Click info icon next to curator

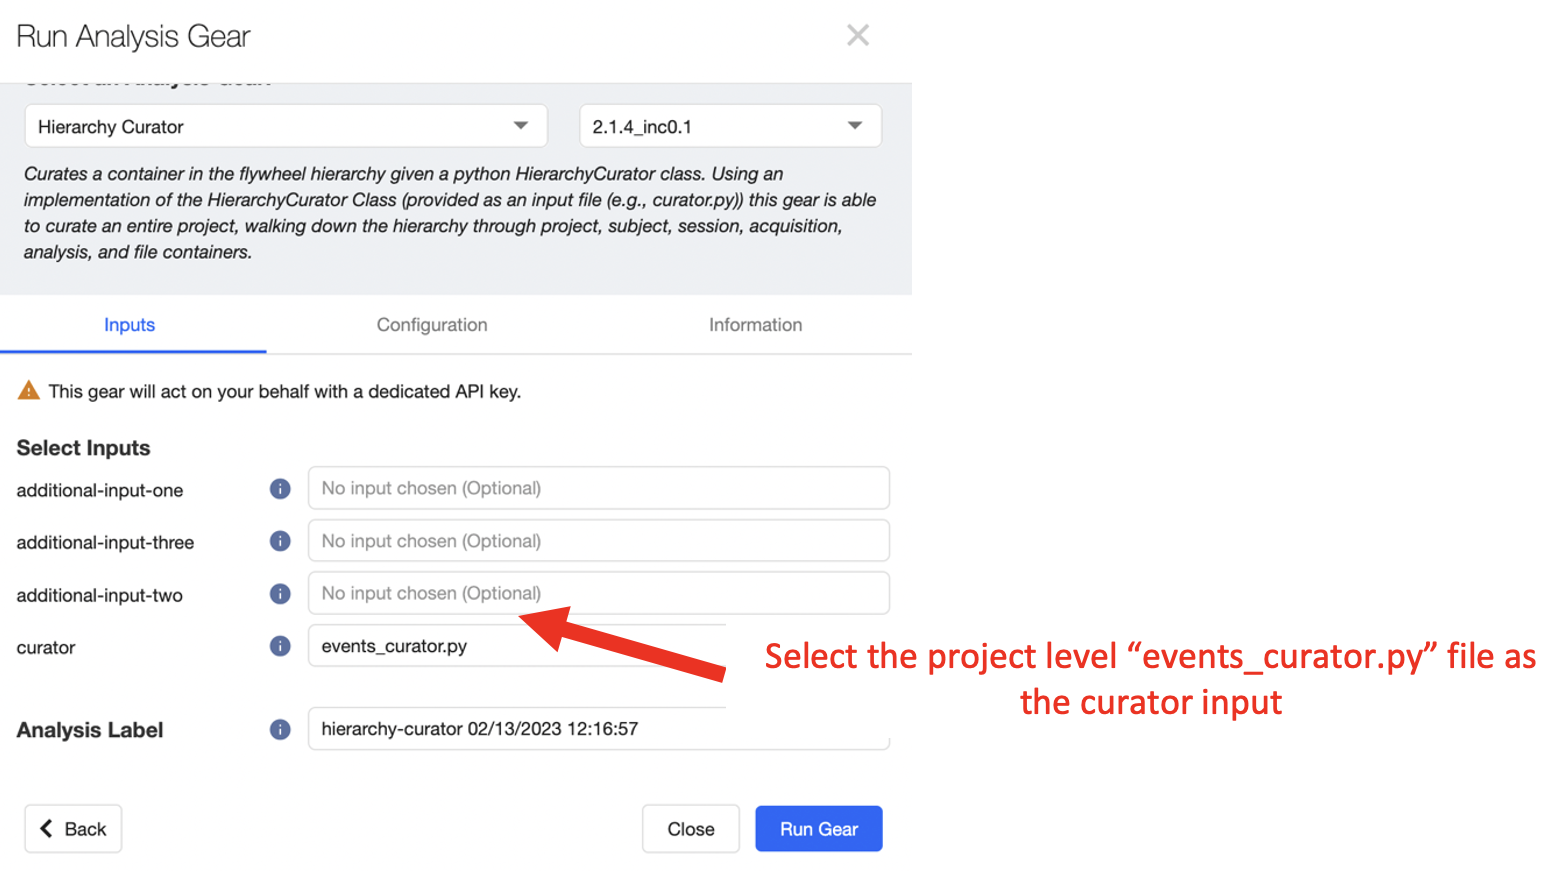click(x=280, y=646)
